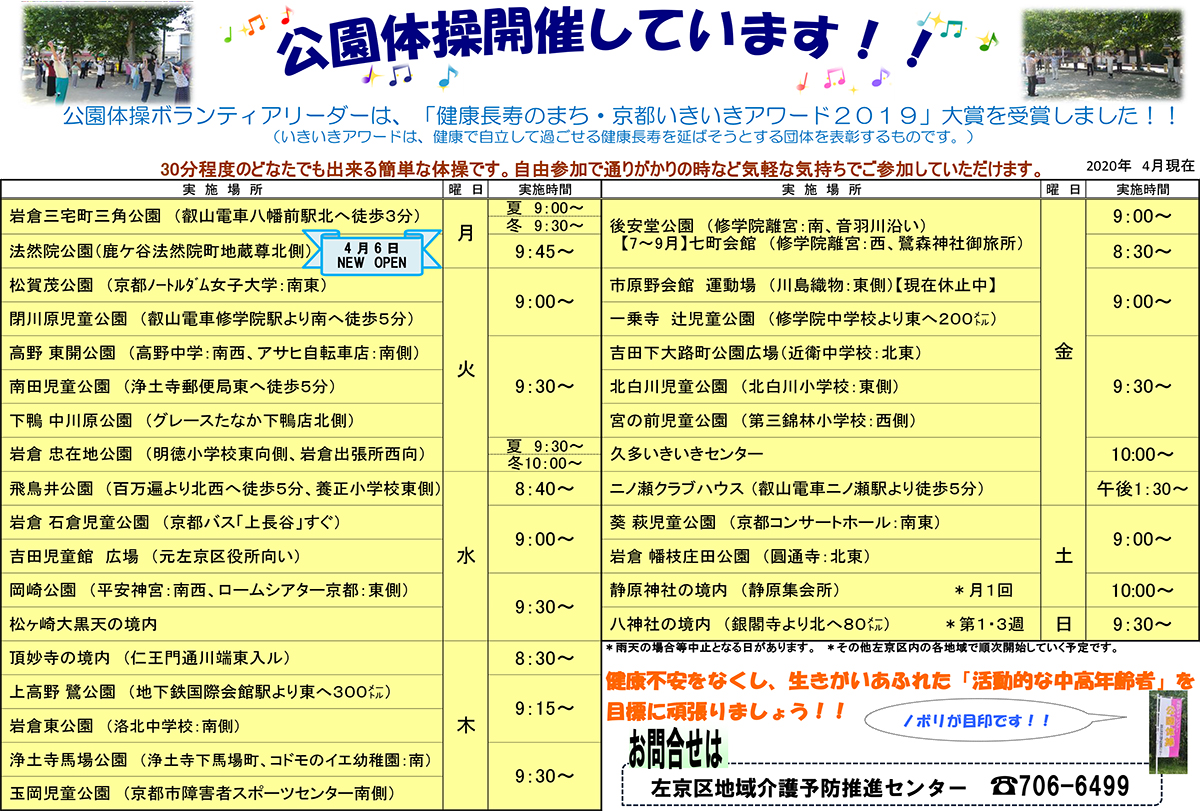Screen dimensions: 1200x811
Task: Select the 水 day cell
Action: (465, 555)
